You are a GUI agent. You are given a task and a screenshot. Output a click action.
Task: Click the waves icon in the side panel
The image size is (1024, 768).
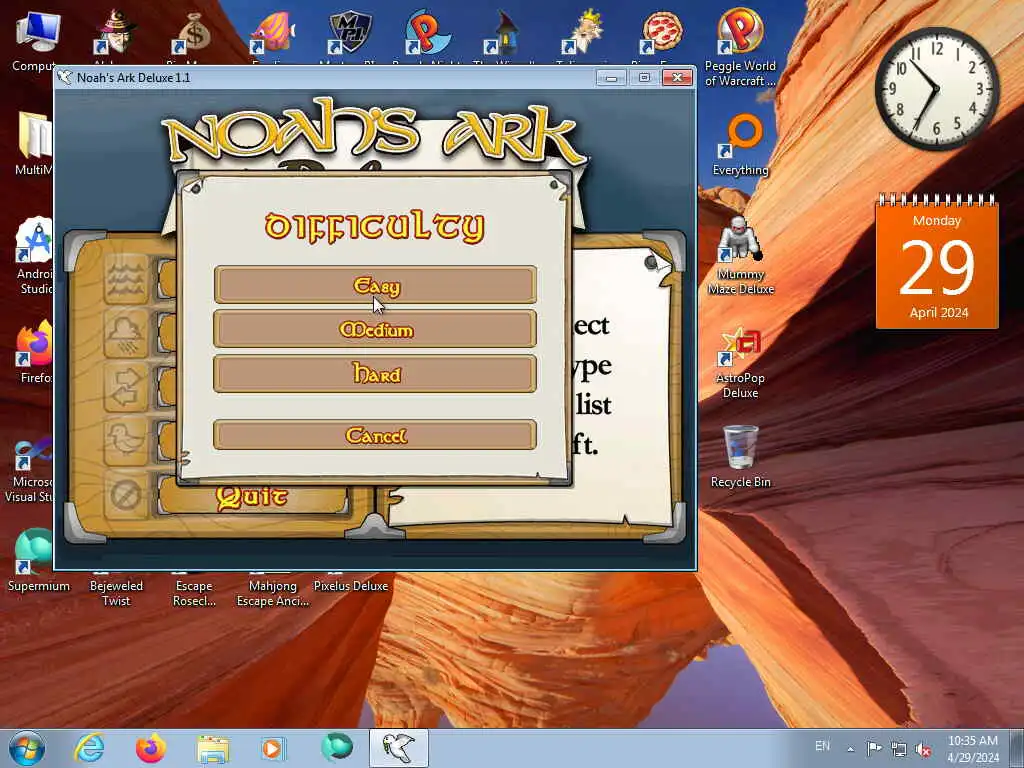(125, 281)
